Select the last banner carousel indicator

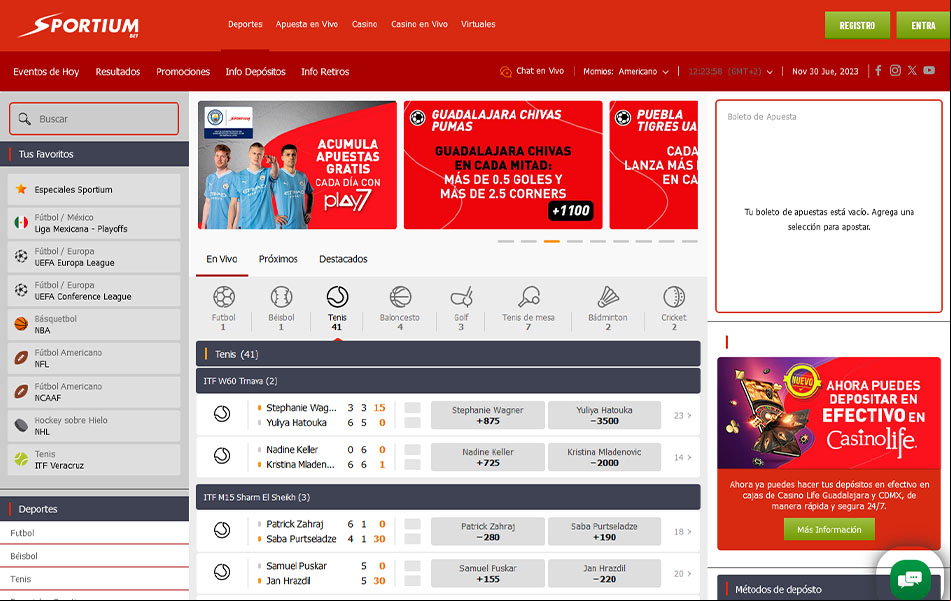tap(690, 241)
